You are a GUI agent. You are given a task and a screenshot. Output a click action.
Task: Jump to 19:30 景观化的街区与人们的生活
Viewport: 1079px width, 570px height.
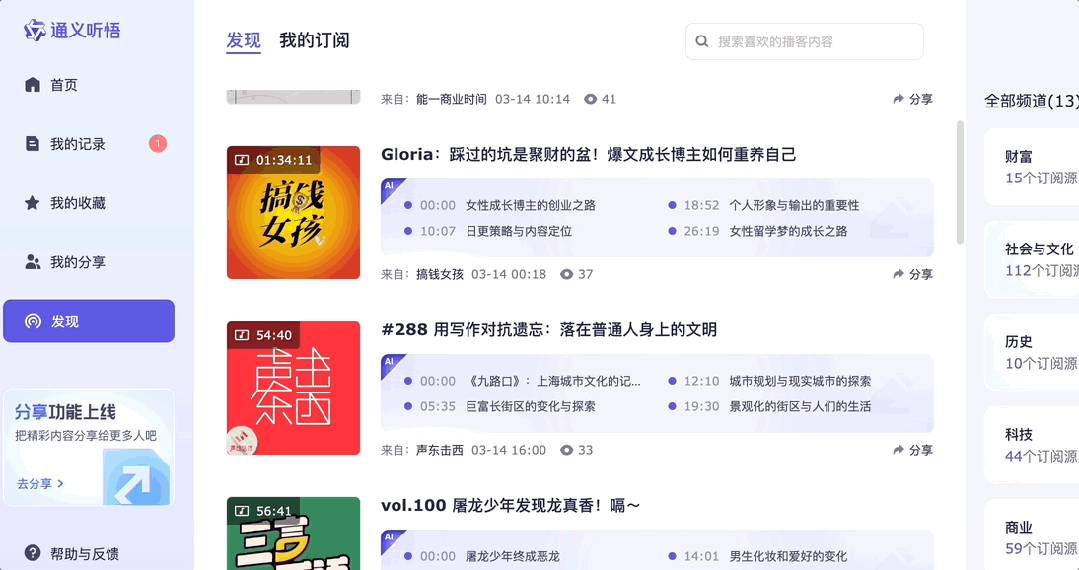771,406
